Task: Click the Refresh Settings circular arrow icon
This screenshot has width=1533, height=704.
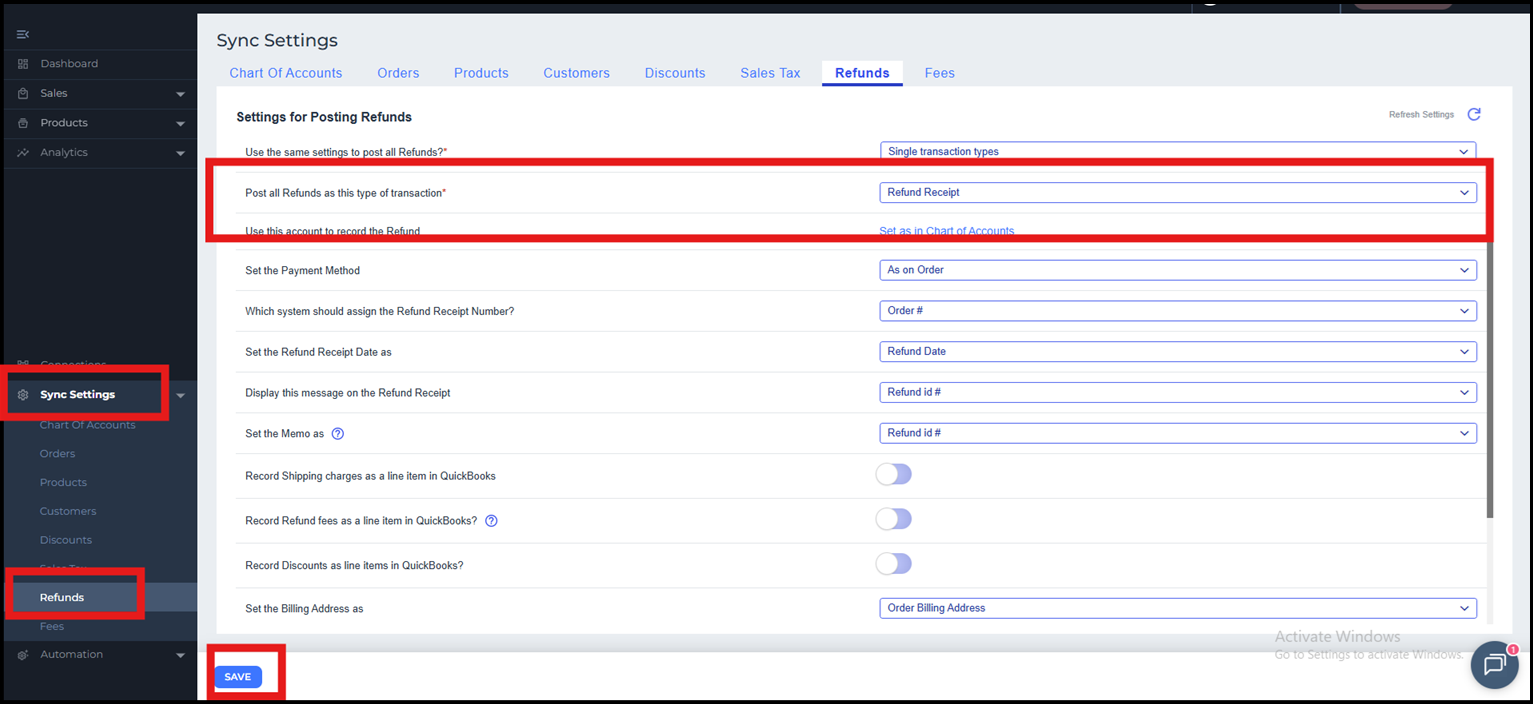Action: point(1473,115)
